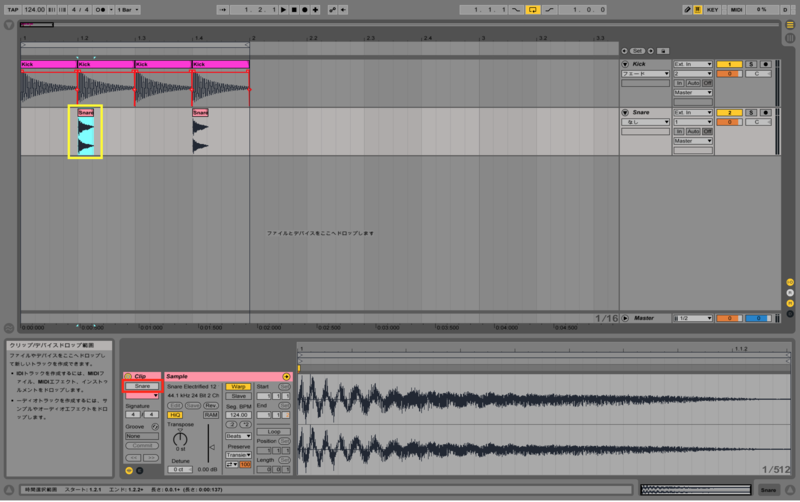800x502 pixels.
Task: Click the RAM mode button
Action: click(x=211, y=415)
